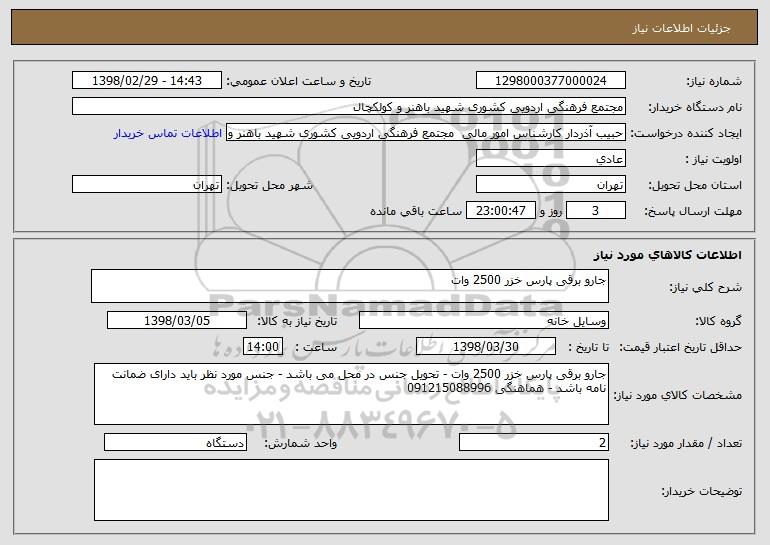Image resolution: width=770 pixels, height=545 pixels.
Task: Click the remaining time field 23:00:47
Action: point(500,211)
